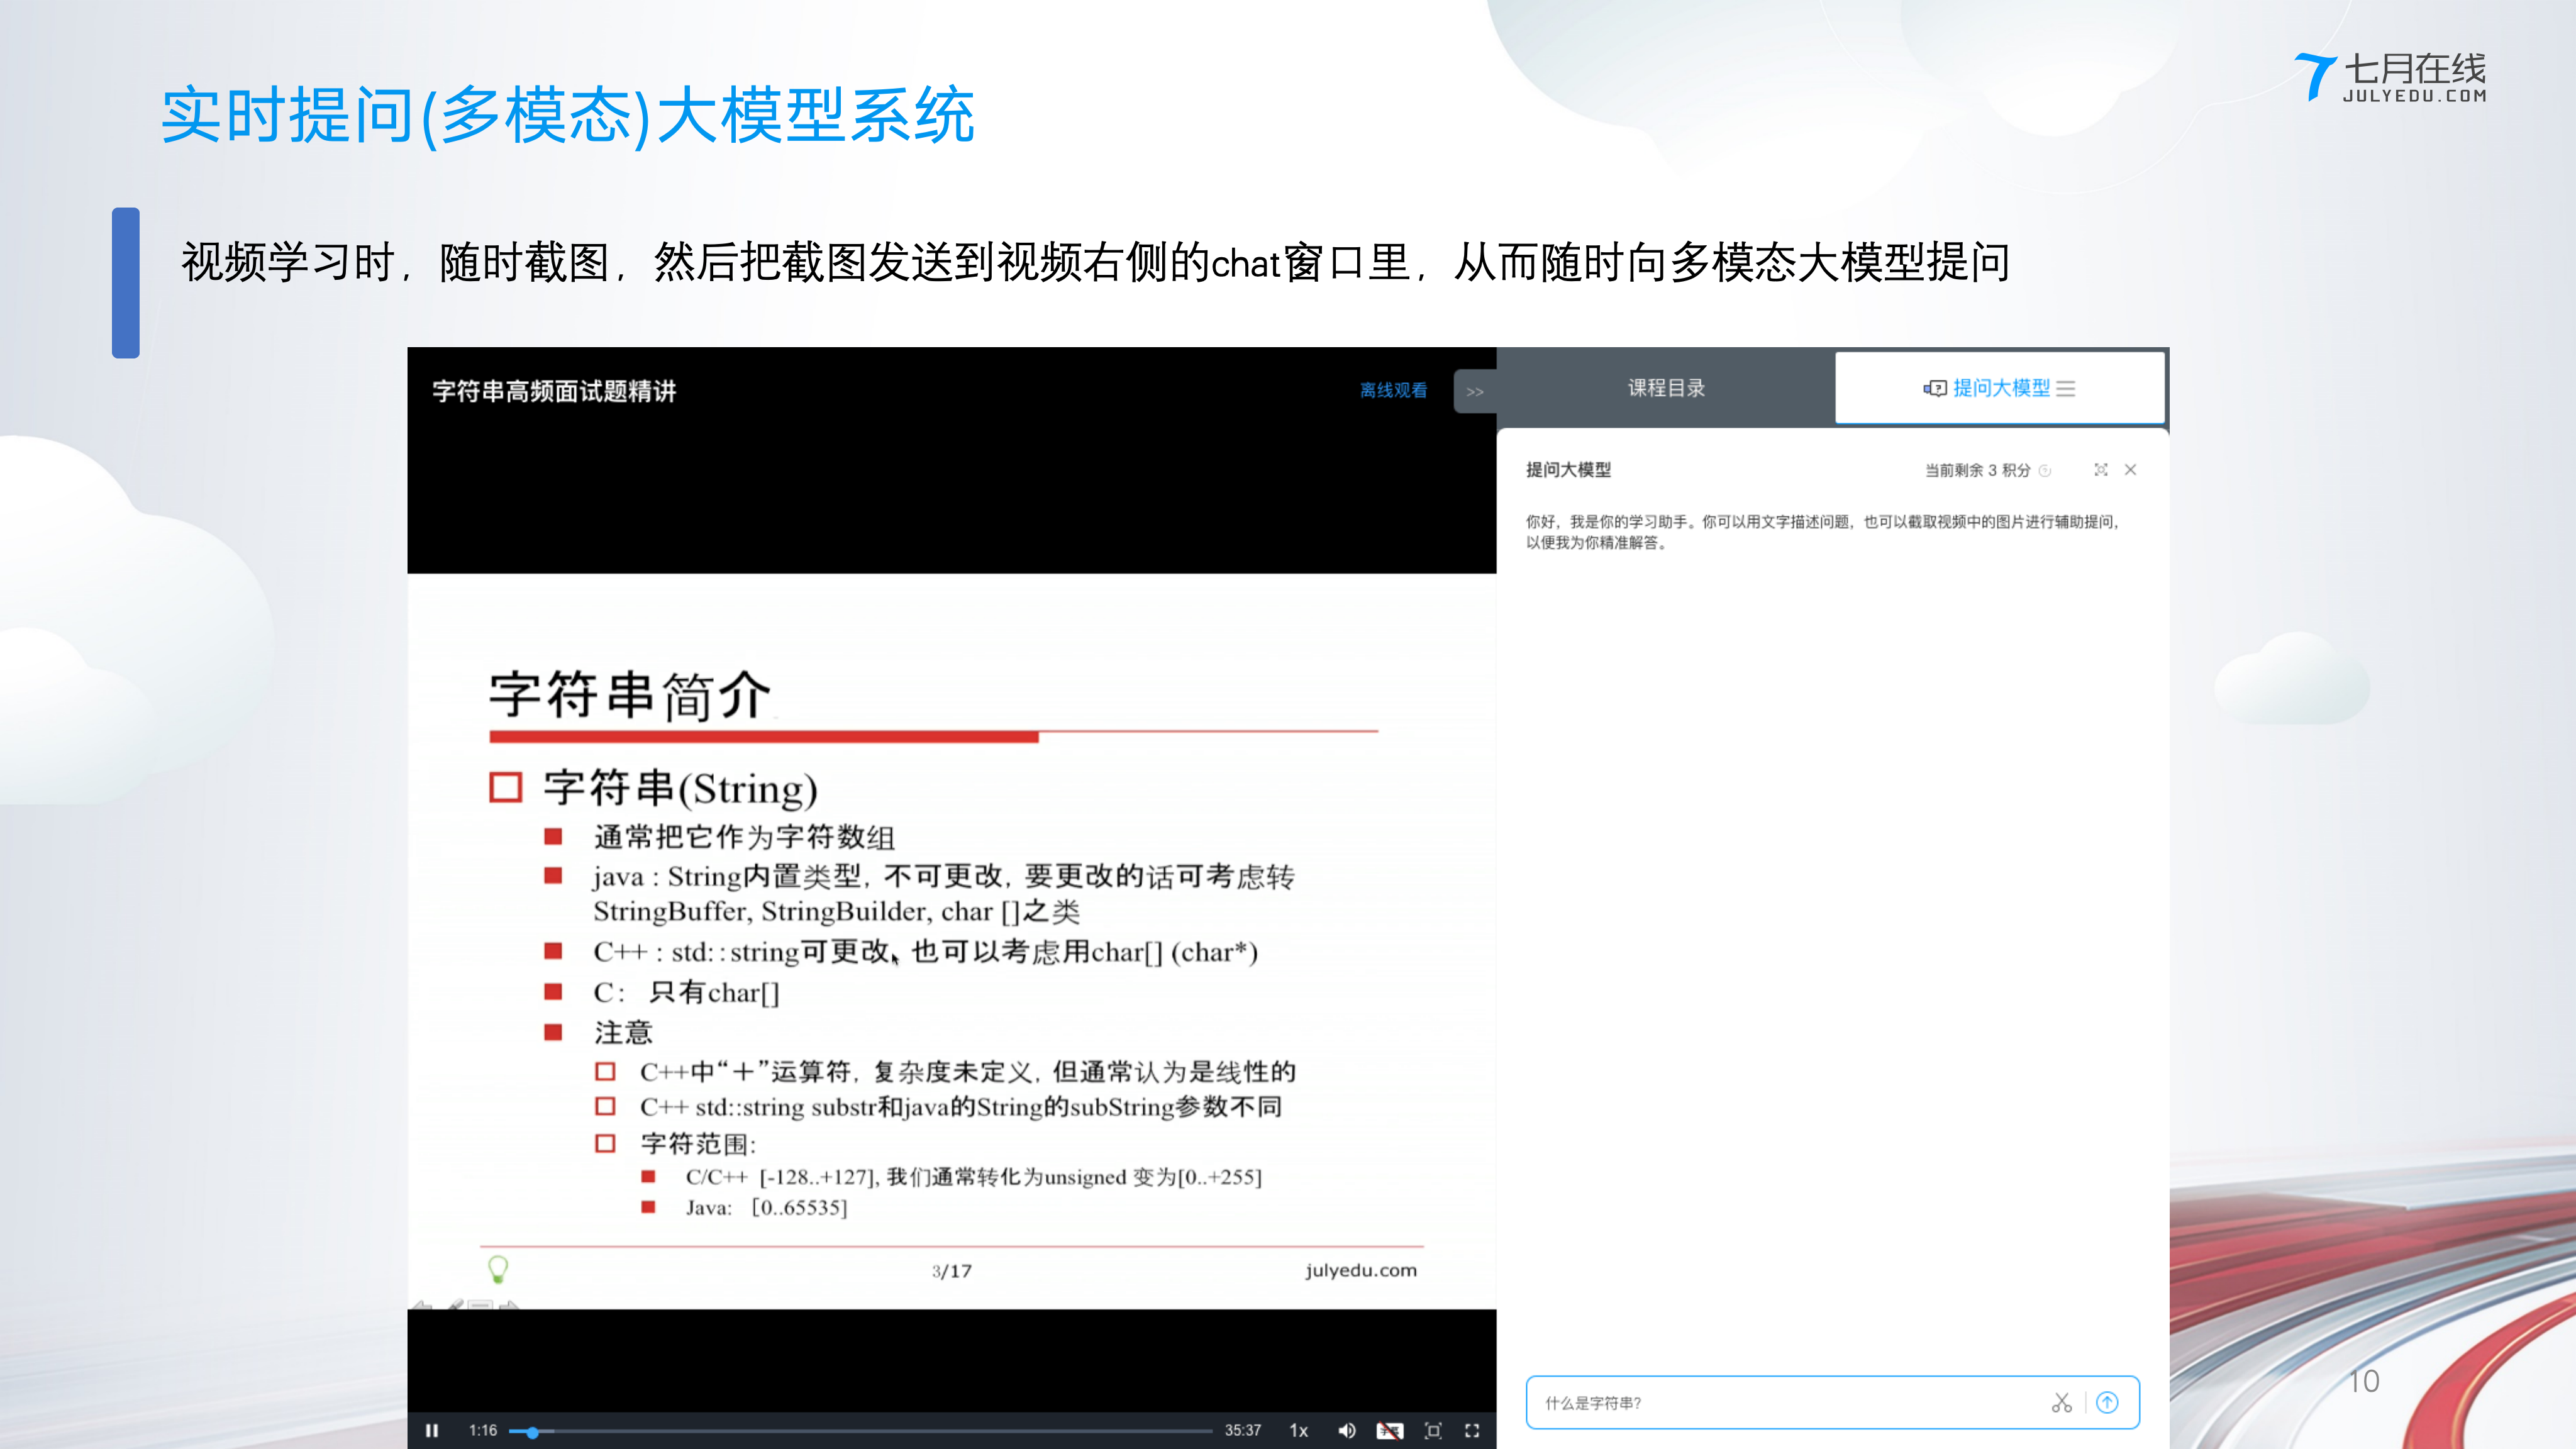2576x1449 pixels.
Task: Enter fullscreen via rightmost player icon
Action: pyautogui.click(x=1472, y=1430)
